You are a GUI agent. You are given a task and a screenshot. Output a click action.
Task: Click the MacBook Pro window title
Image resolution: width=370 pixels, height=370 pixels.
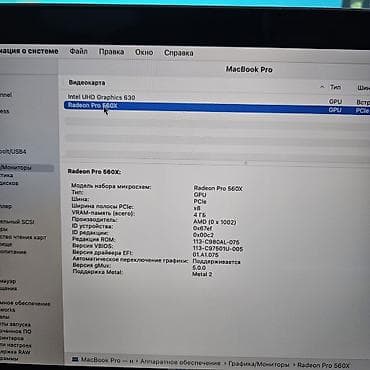[x=249, y=69]
